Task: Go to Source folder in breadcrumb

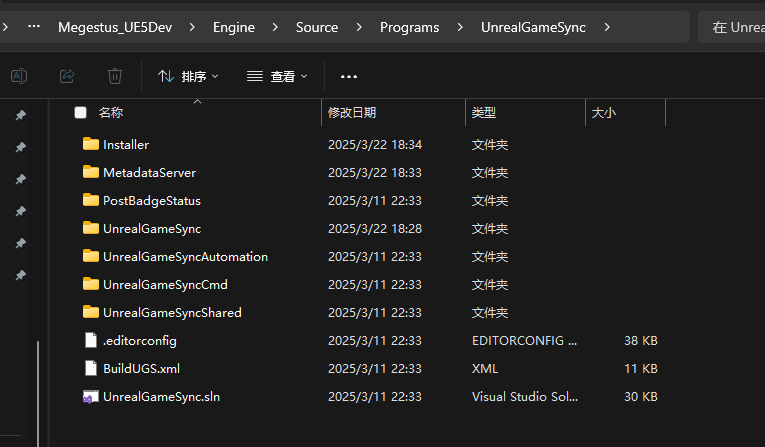Action: (x=317, y=27)
